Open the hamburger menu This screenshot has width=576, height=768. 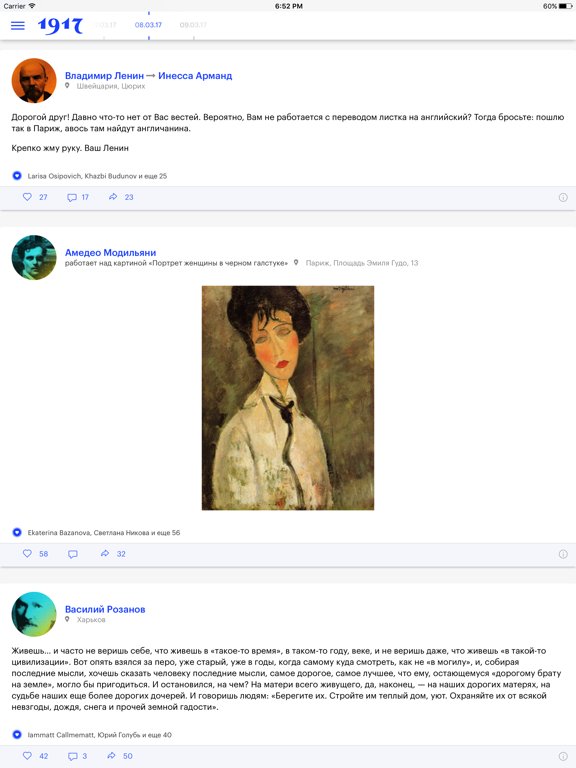pos(18,25)
